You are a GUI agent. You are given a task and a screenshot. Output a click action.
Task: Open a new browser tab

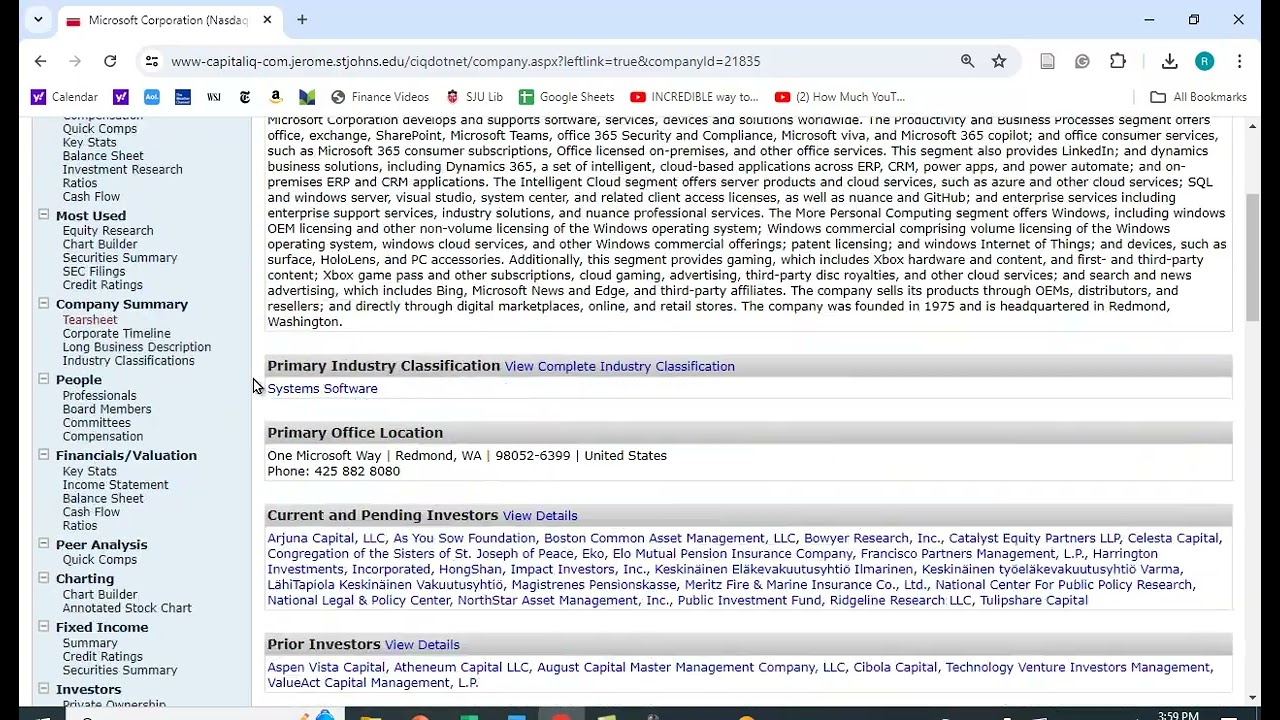click(302, 19)
